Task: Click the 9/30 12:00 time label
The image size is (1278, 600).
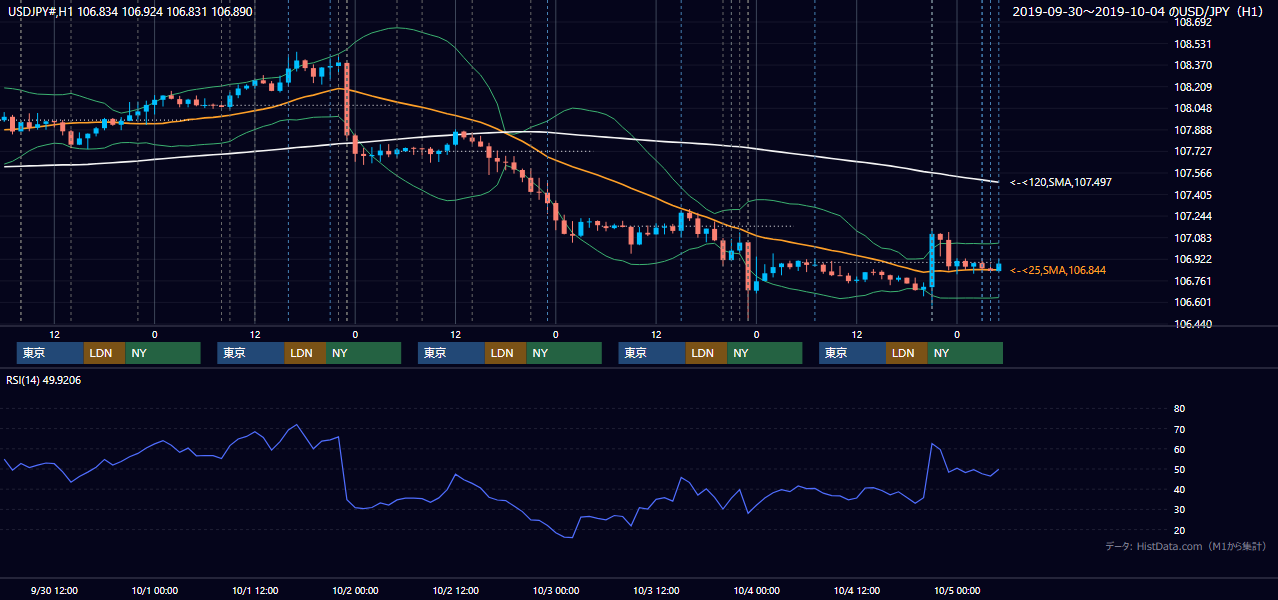Action: (x=54, y=590)
